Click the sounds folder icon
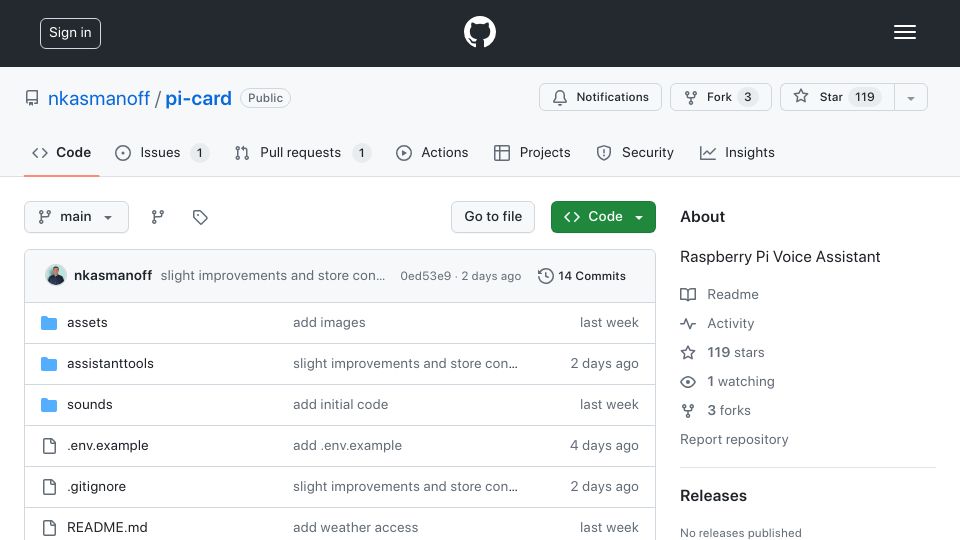This screenshot has height=540, width=960. [49, 405]
